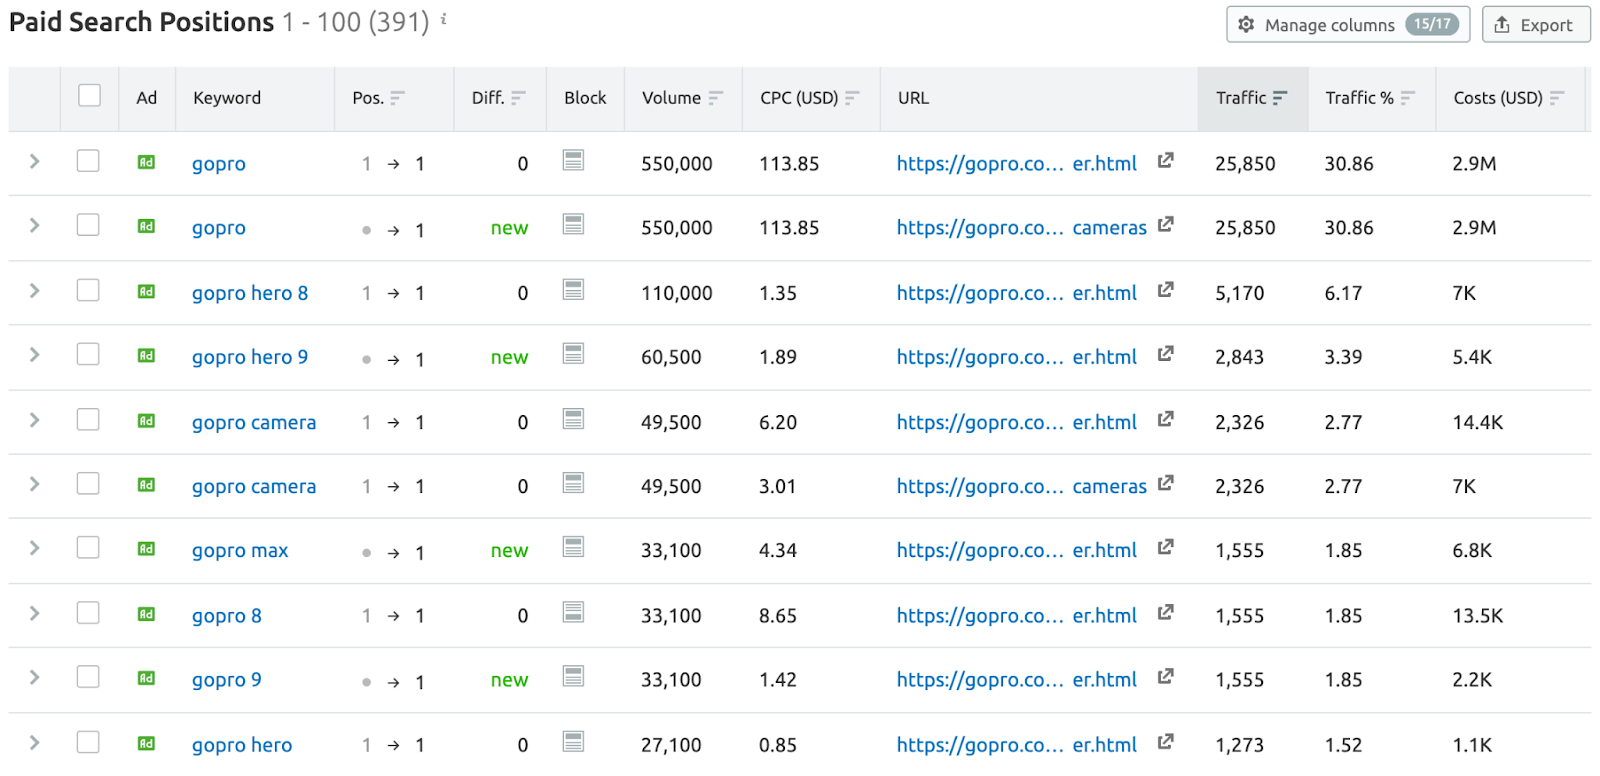1600x776 pixels.
Task: Click the 5,170 traffic value
Action: coord(1240,293)
